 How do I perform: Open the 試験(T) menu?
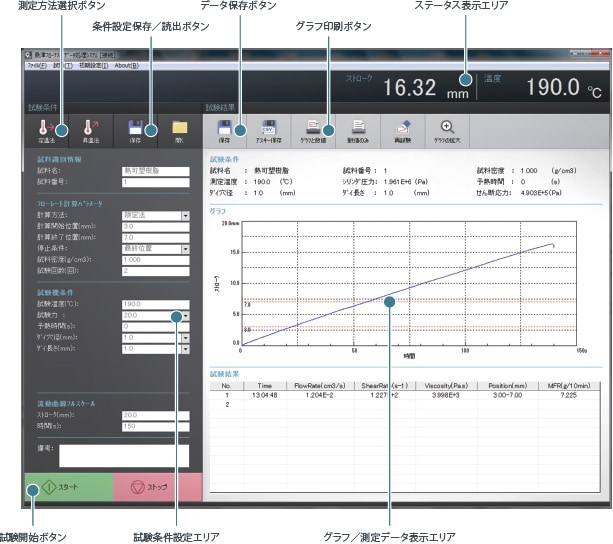pyautogui.click(x=63, y=66)
